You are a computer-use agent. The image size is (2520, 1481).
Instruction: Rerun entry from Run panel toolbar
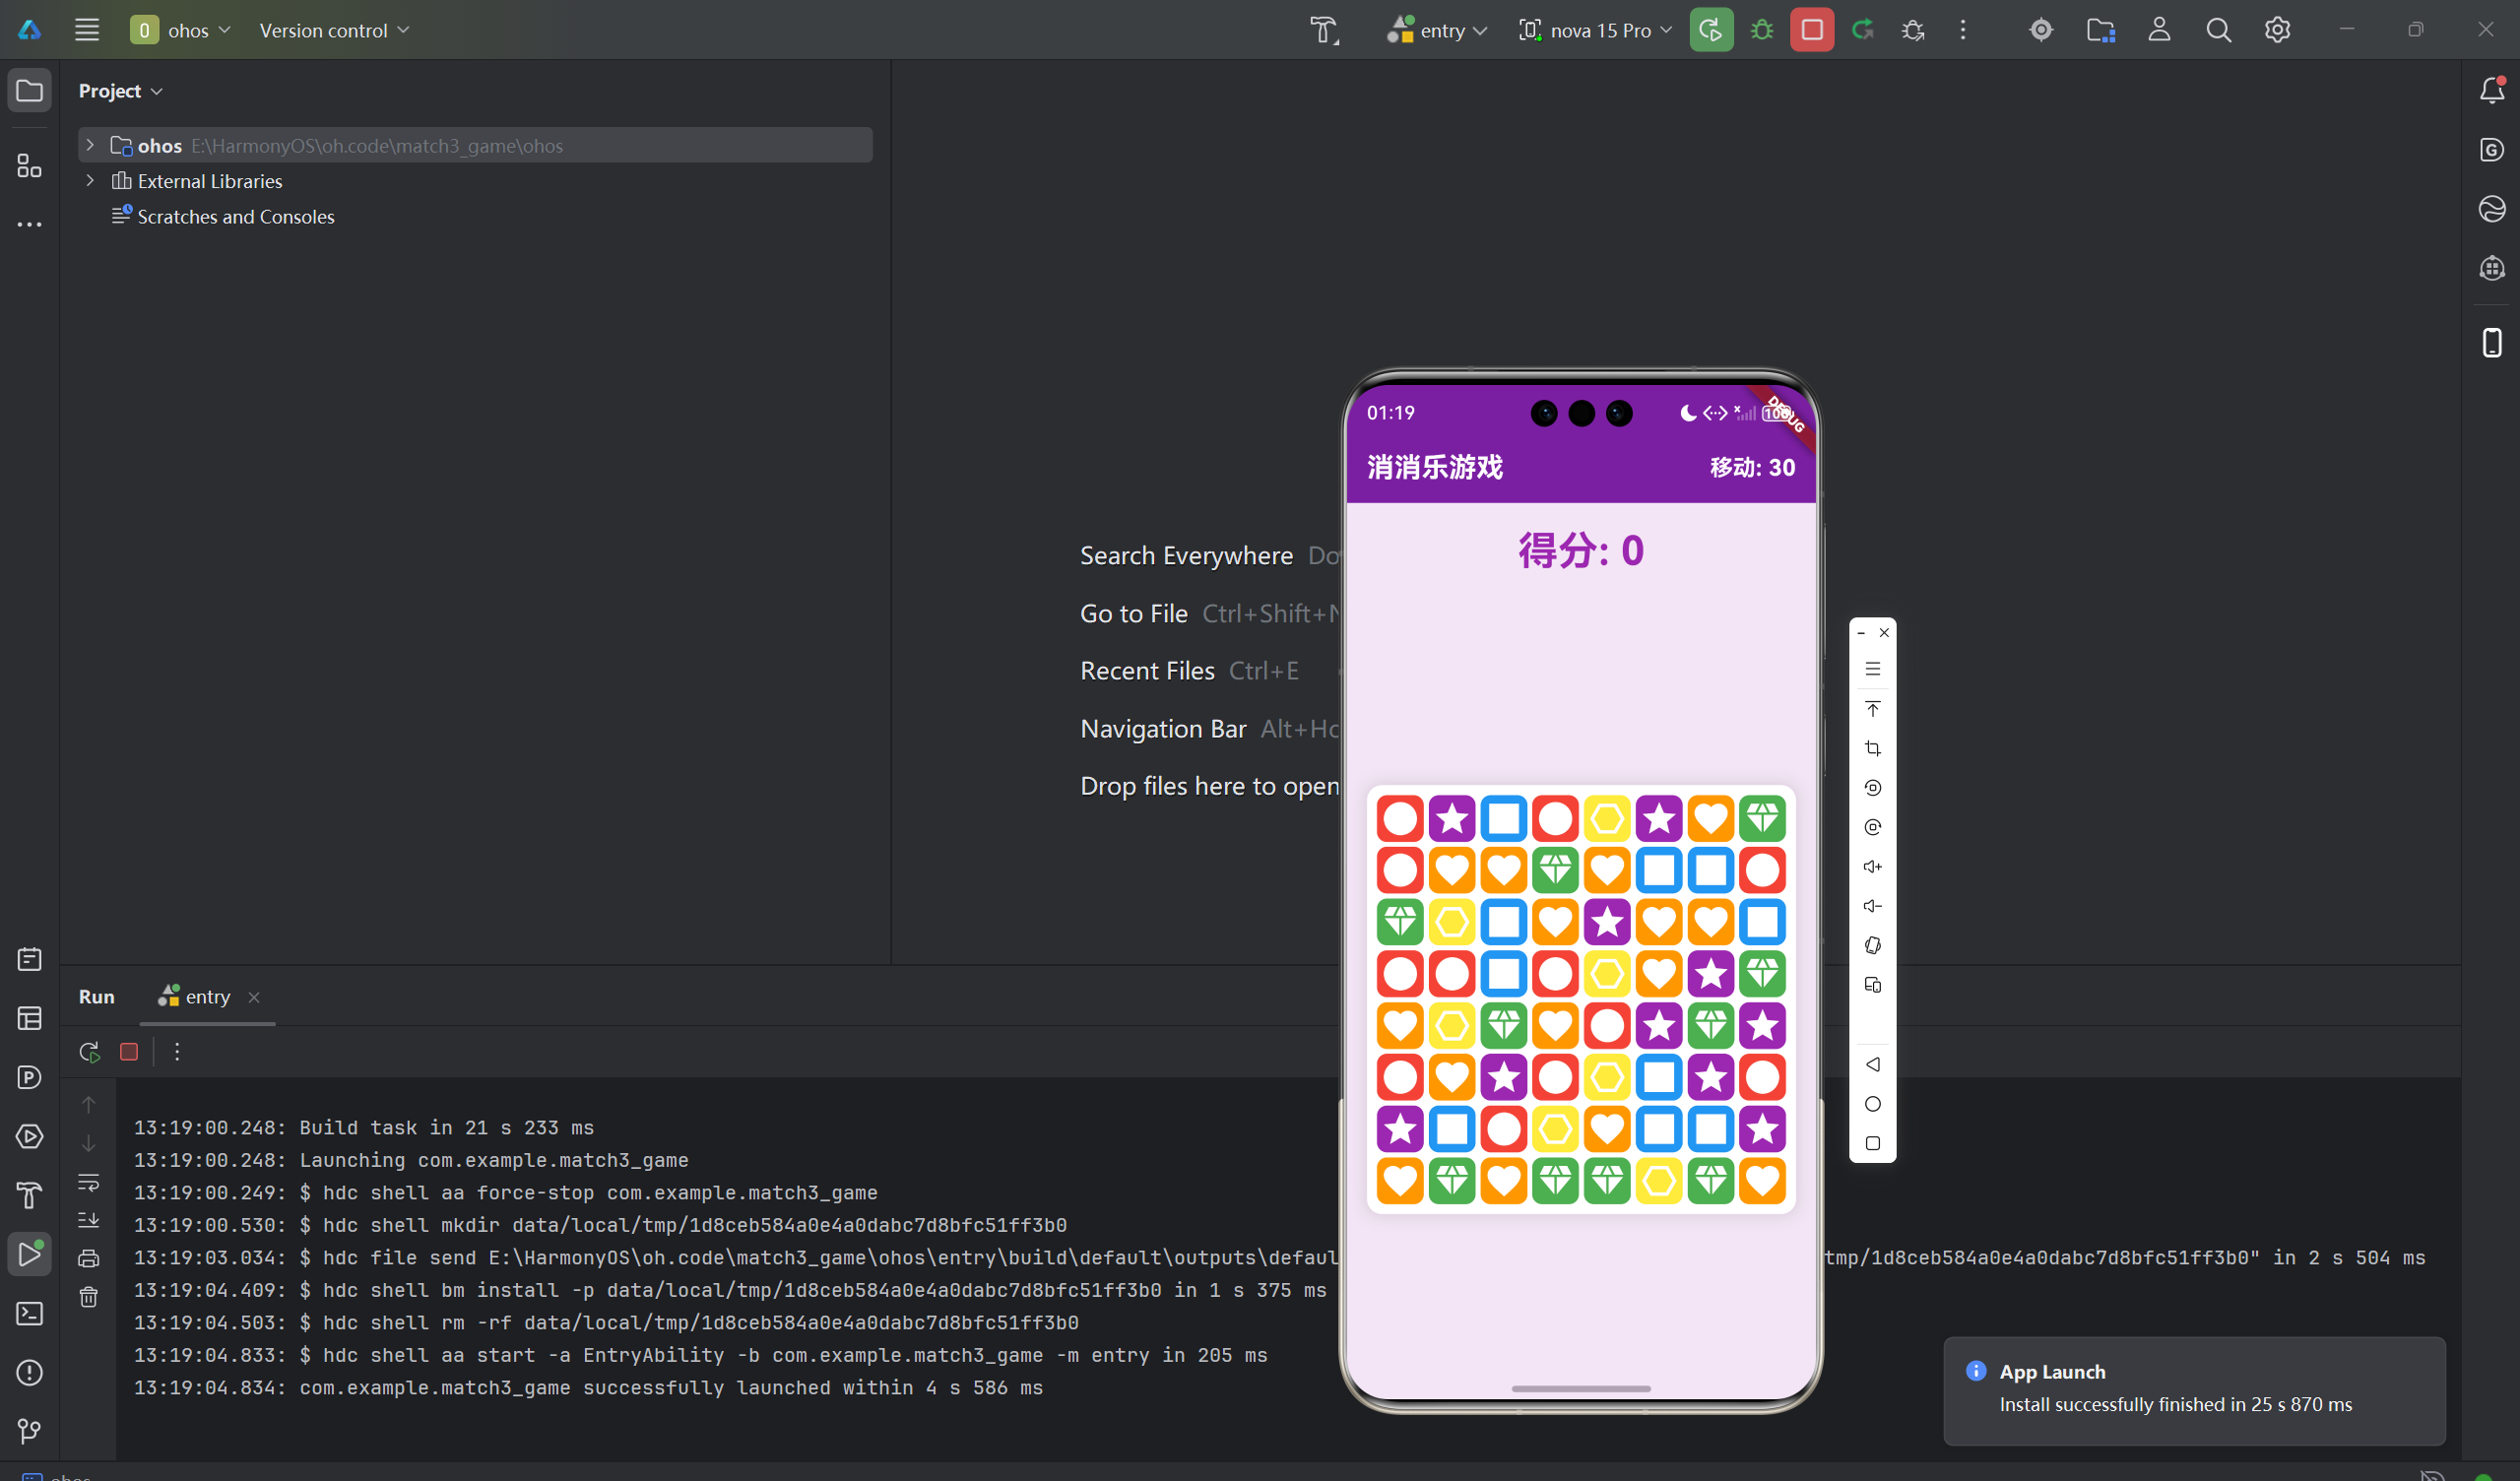tap(89, 1052)
